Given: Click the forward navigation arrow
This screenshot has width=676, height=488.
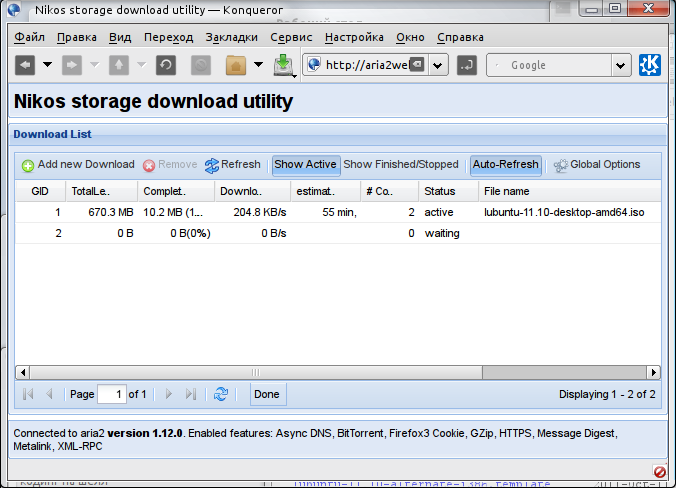Looking at the screenshot, I should coord(72,65).
